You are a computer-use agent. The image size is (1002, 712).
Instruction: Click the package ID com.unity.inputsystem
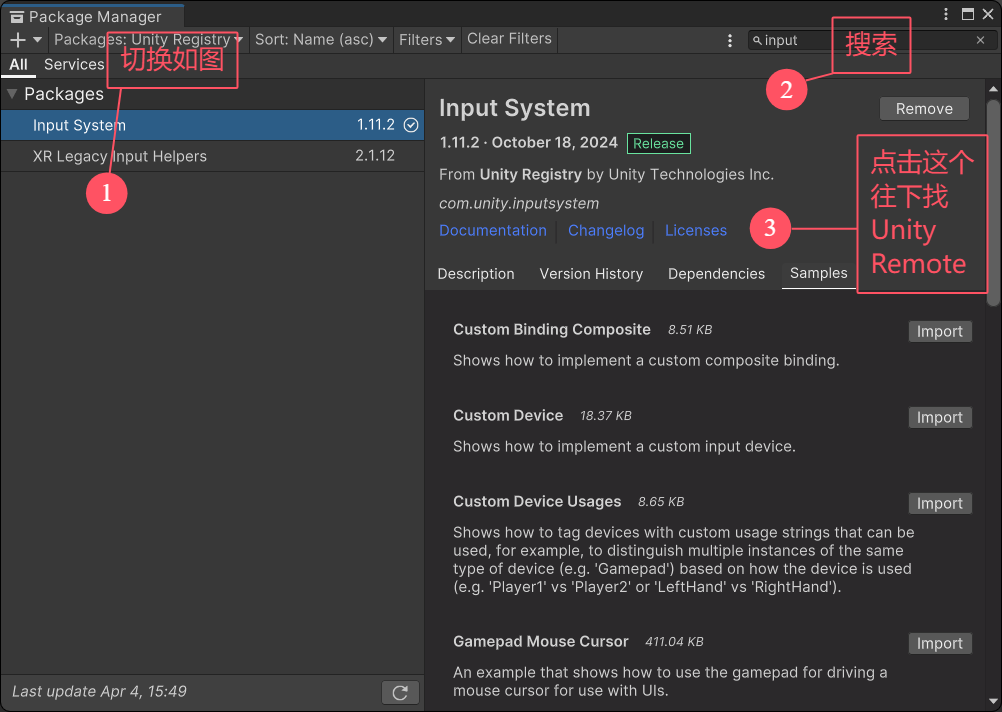click(x=519, y=203)
